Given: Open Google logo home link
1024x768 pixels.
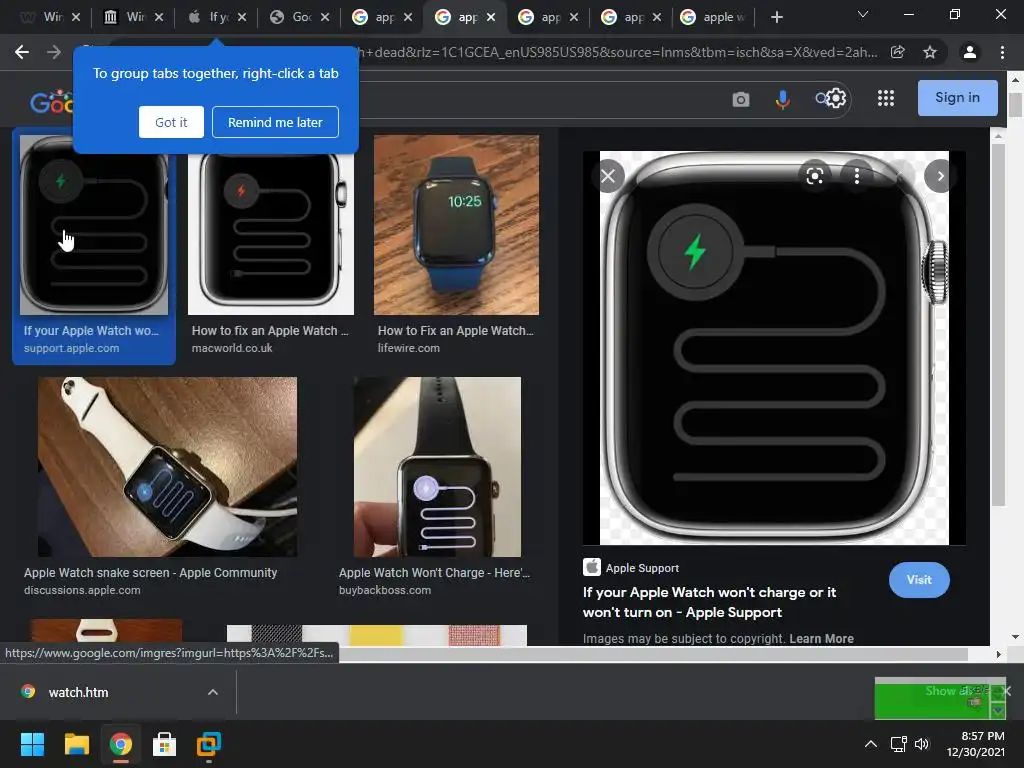Looking at the screenshot, I should pos(51,102).
